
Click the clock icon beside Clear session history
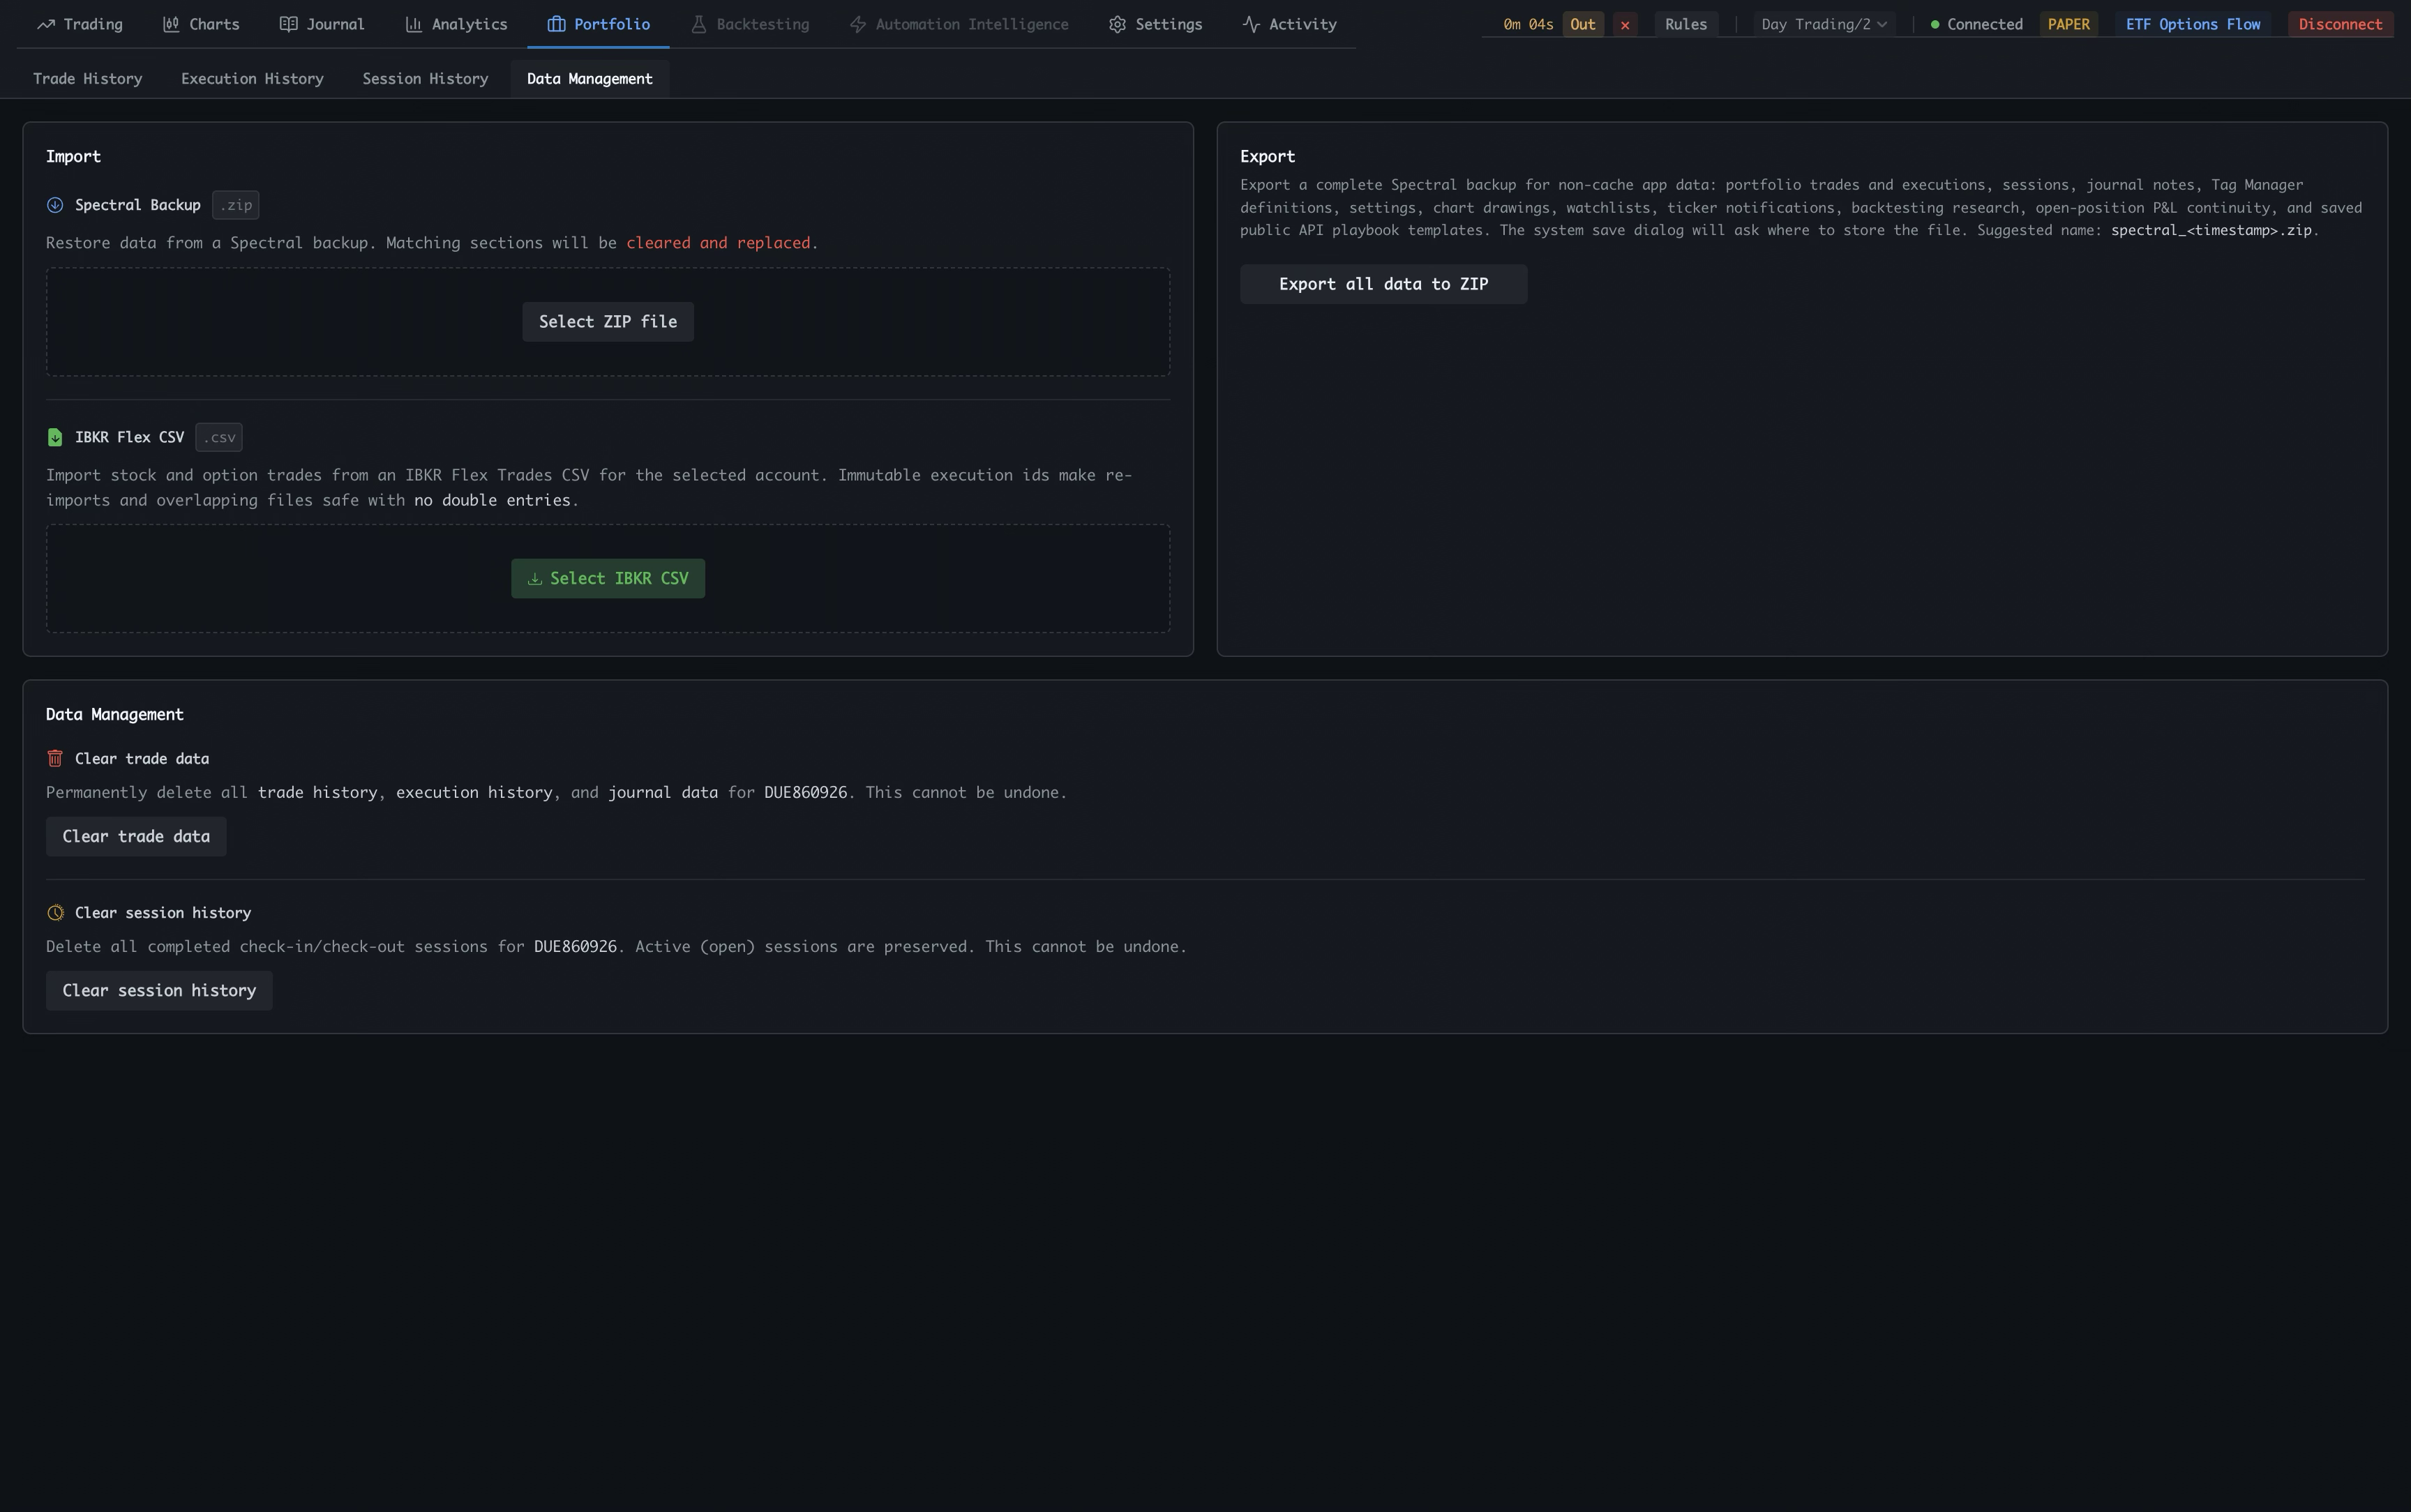55,913
